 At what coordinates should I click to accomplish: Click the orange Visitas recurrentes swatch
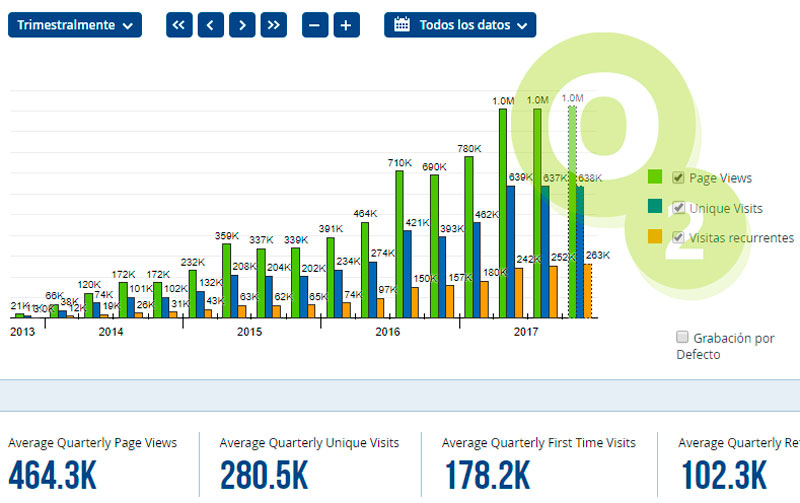[655, 238]
